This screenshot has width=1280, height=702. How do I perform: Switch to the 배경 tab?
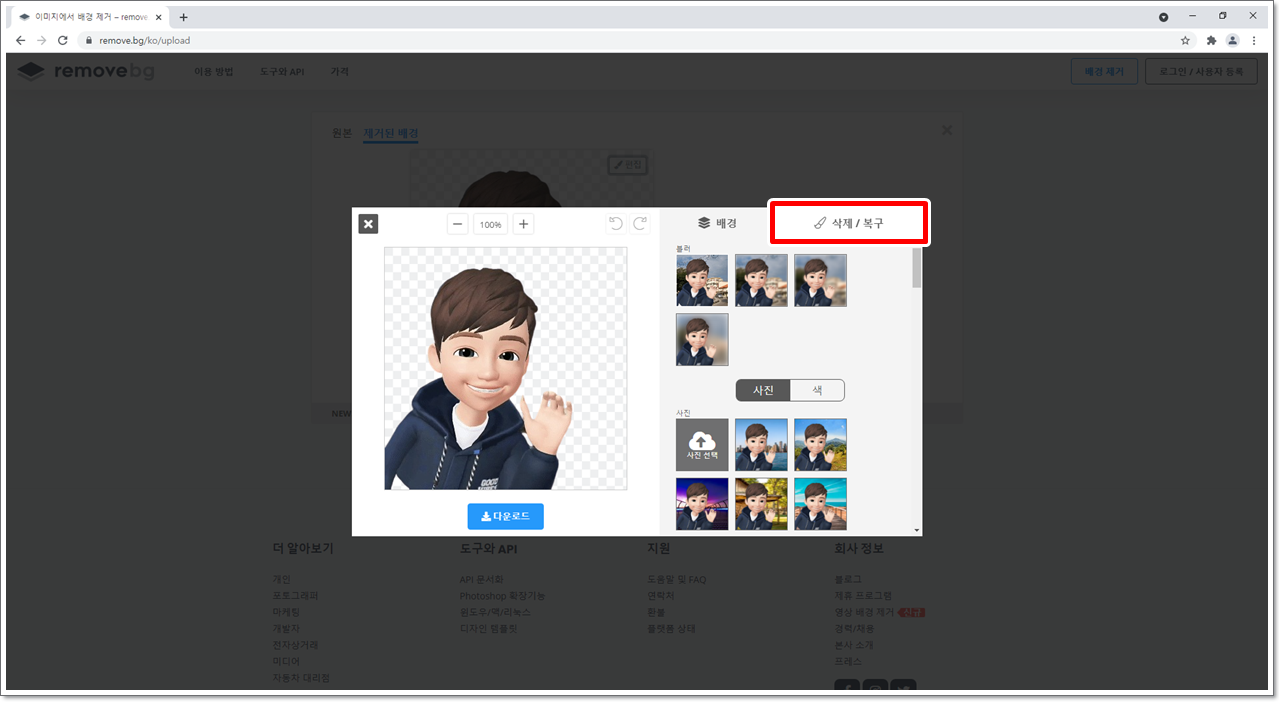[717, 223]
